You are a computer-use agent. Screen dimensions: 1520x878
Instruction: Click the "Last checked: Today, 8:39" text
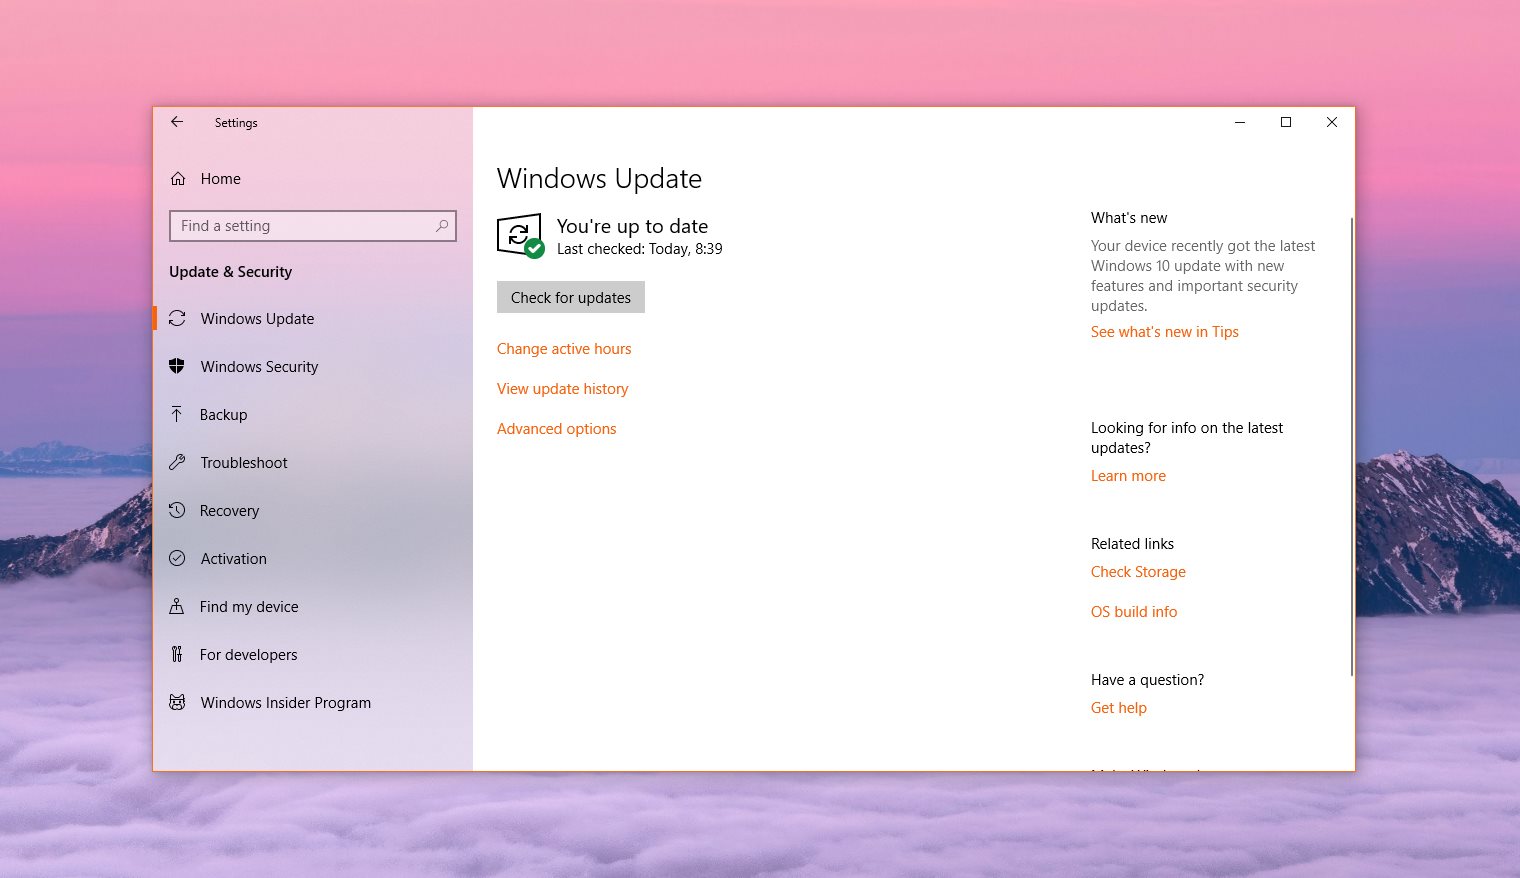(640, 249)
